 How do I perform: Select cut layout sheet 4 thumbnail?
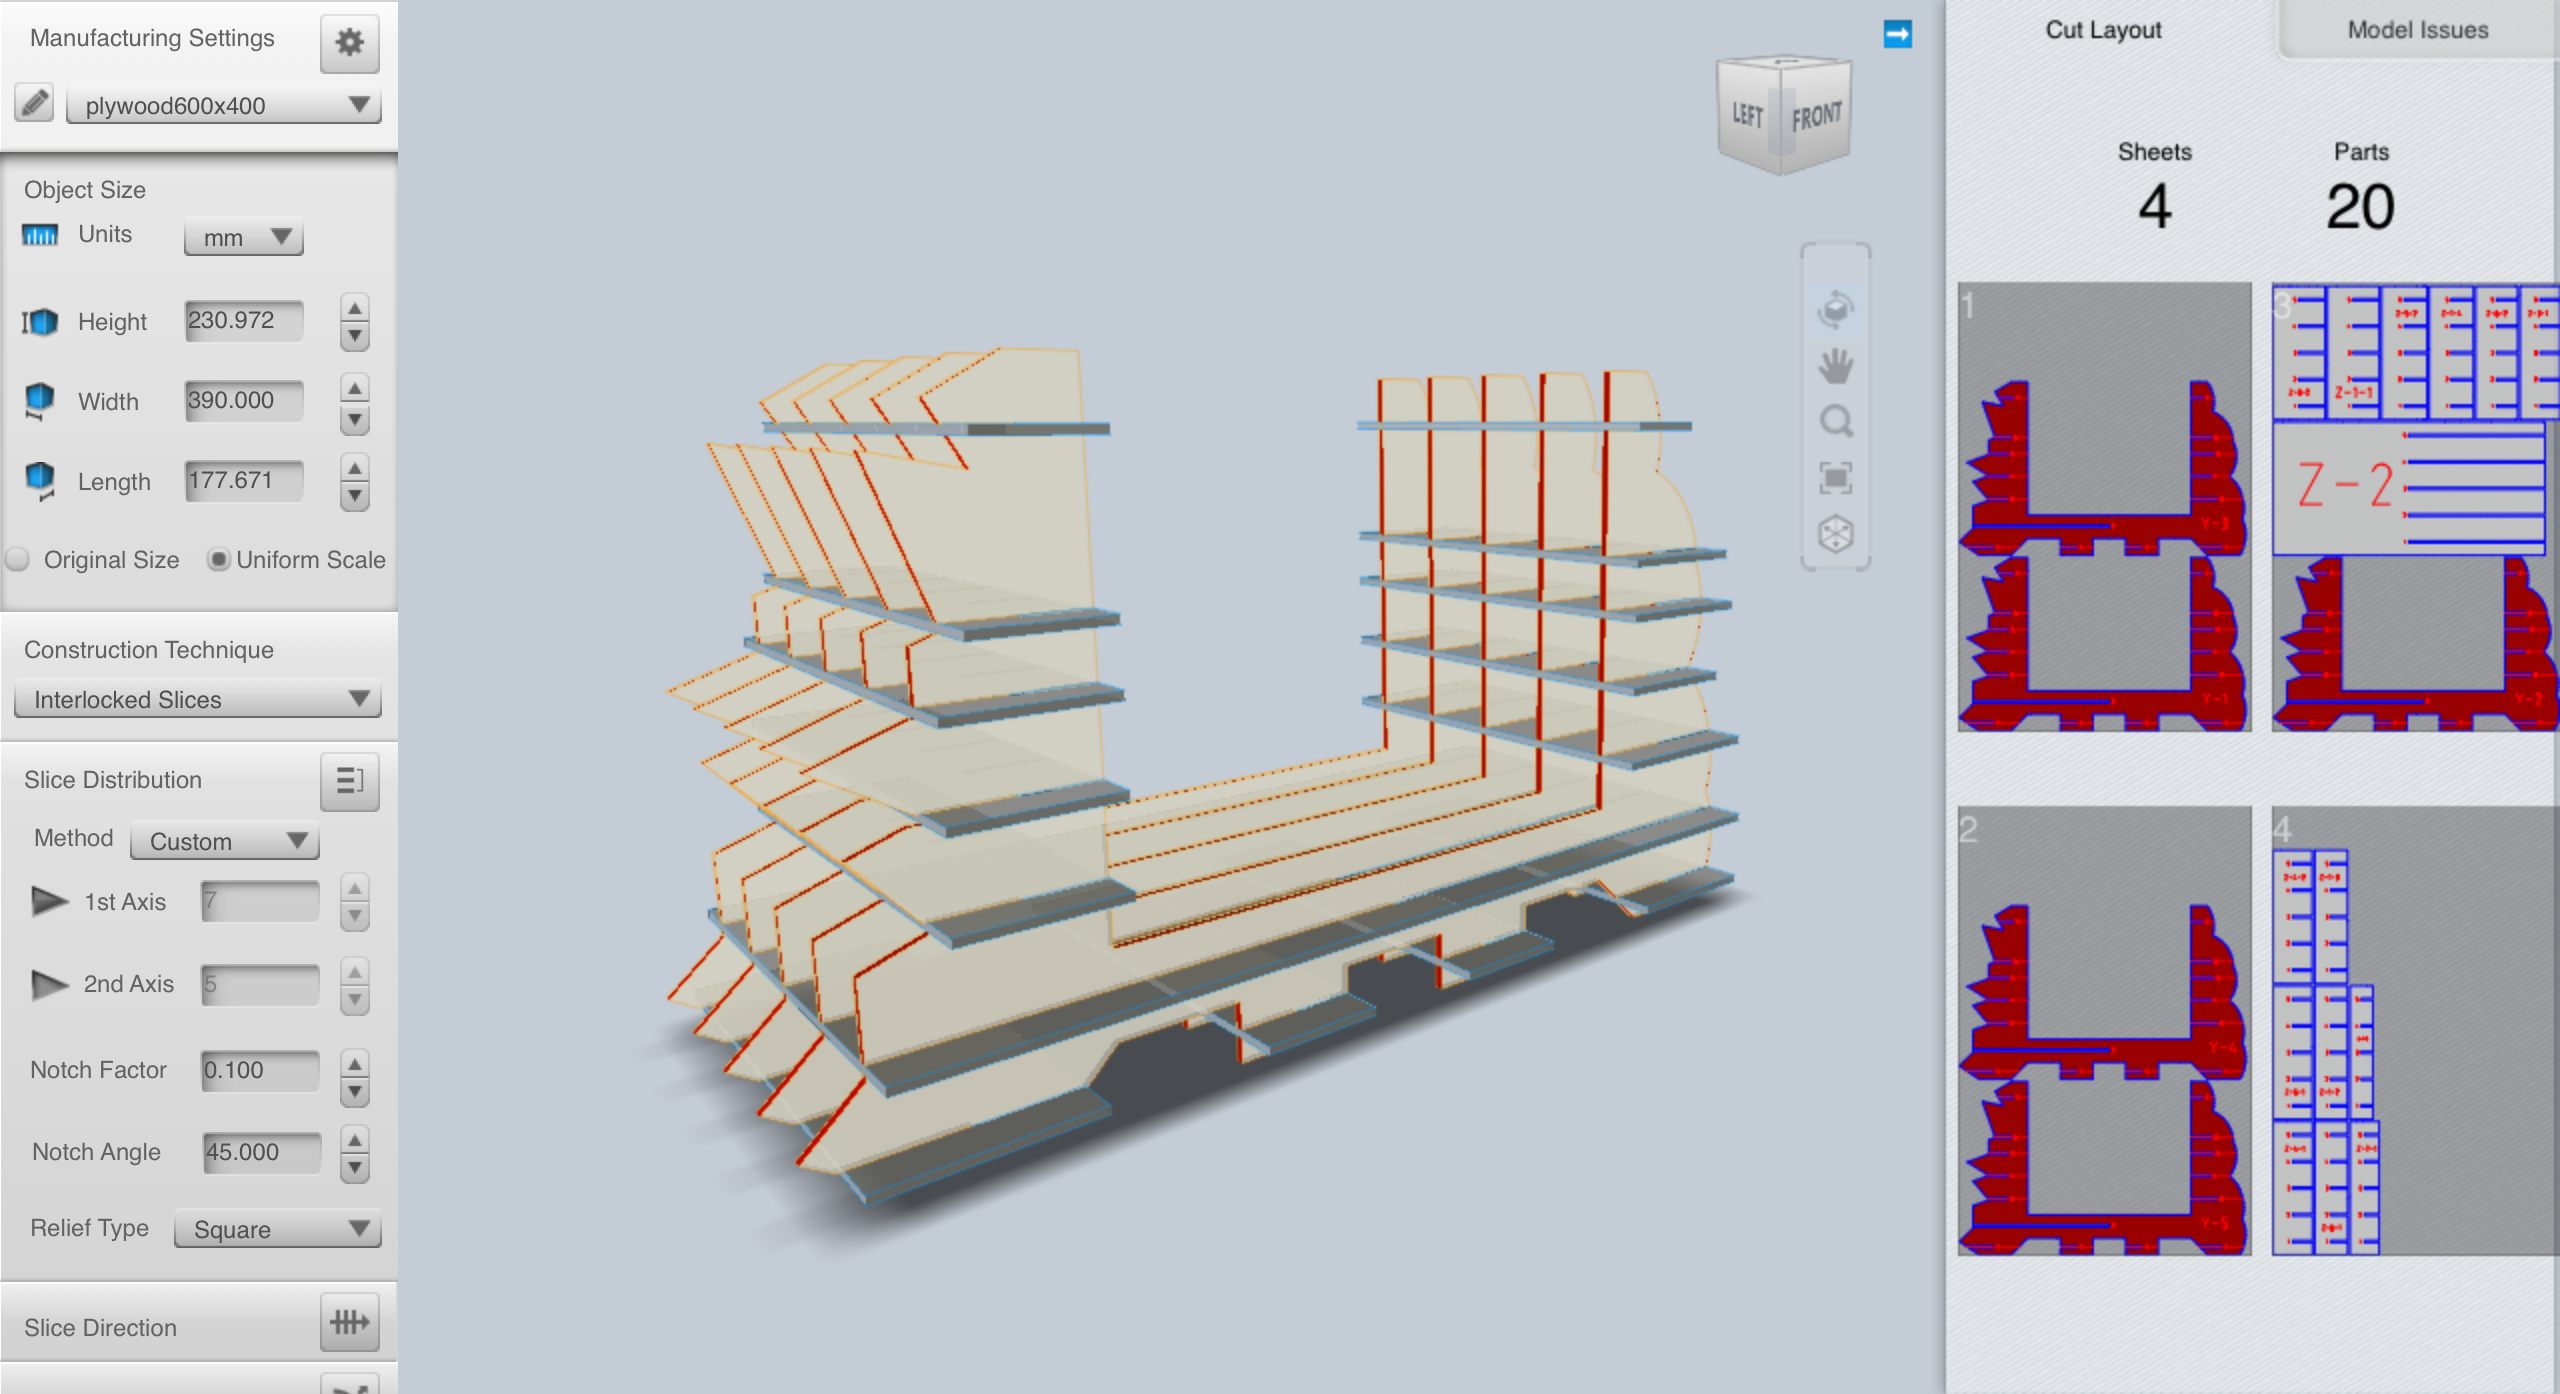coord(2416,1031)
